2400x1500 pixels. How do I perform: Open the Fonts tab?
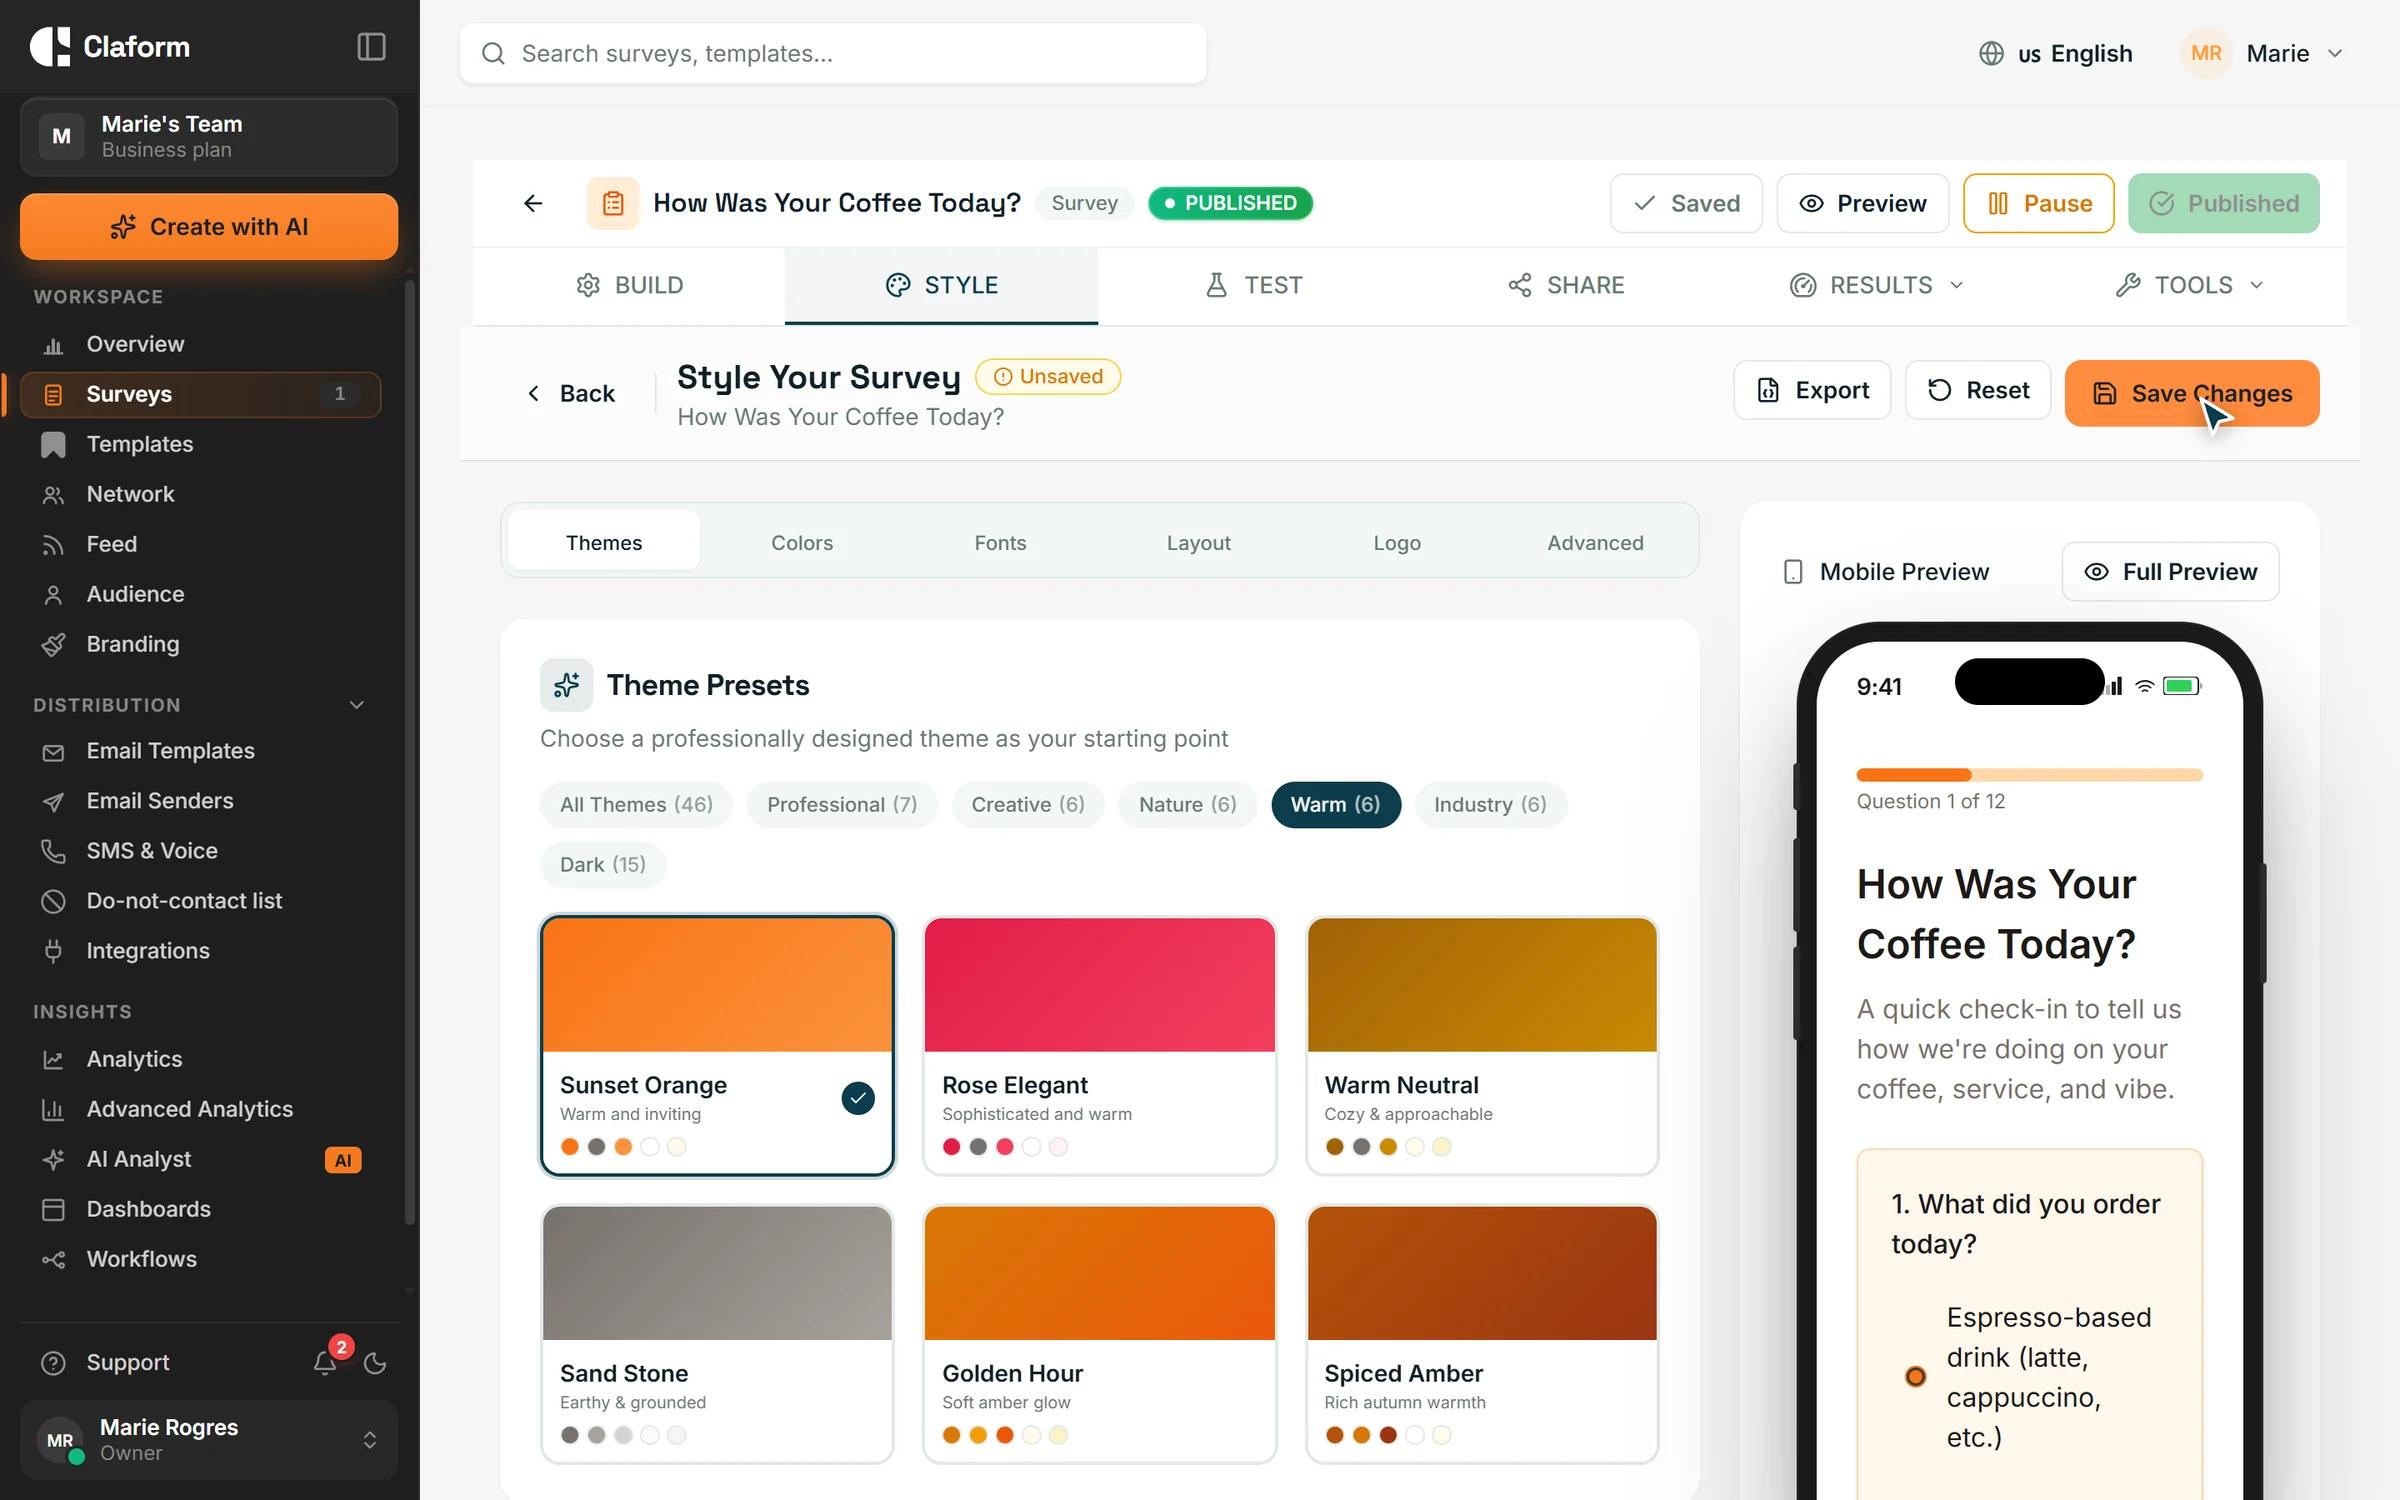1000,543
